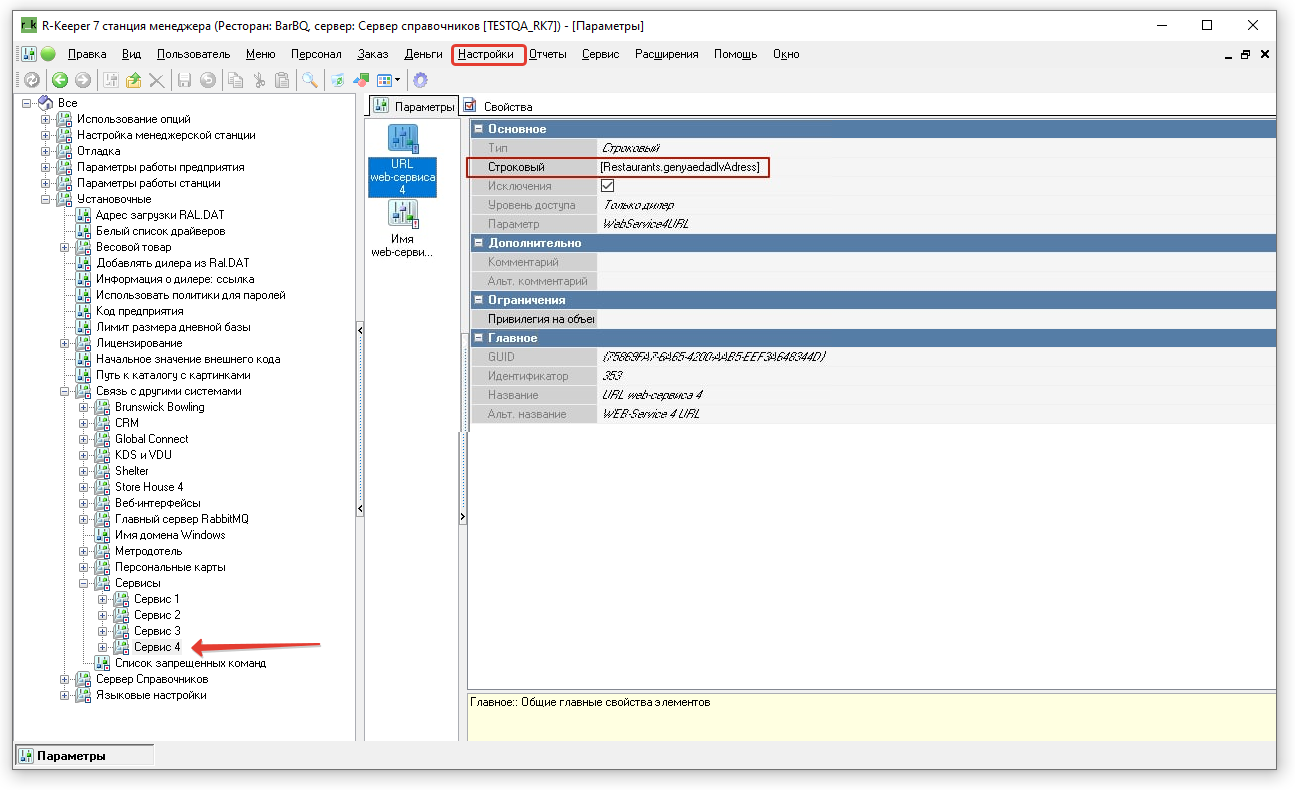The image size is (1295, 790).
Task: Click the Комментарий property field
Action: click(x=937, y=262)
